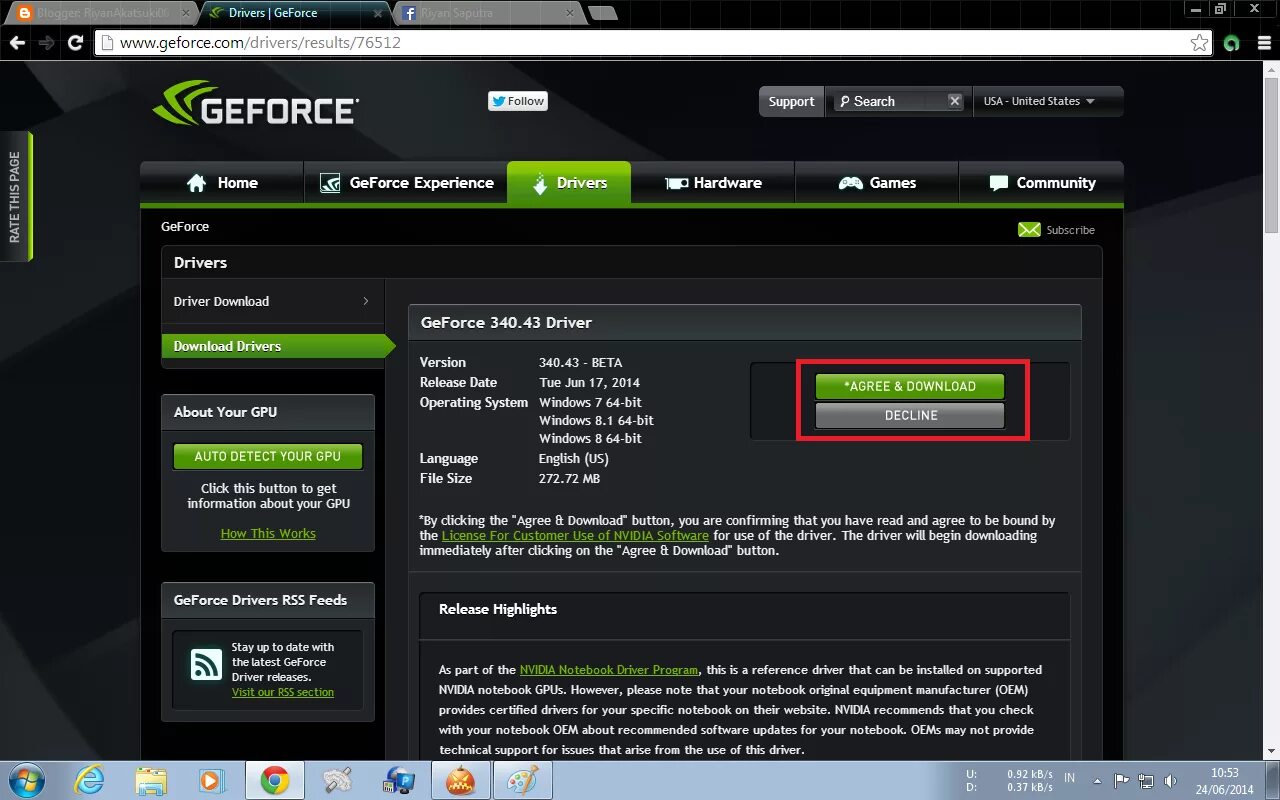
Task: Open the How This Works link
Action: tap(268, 534)
